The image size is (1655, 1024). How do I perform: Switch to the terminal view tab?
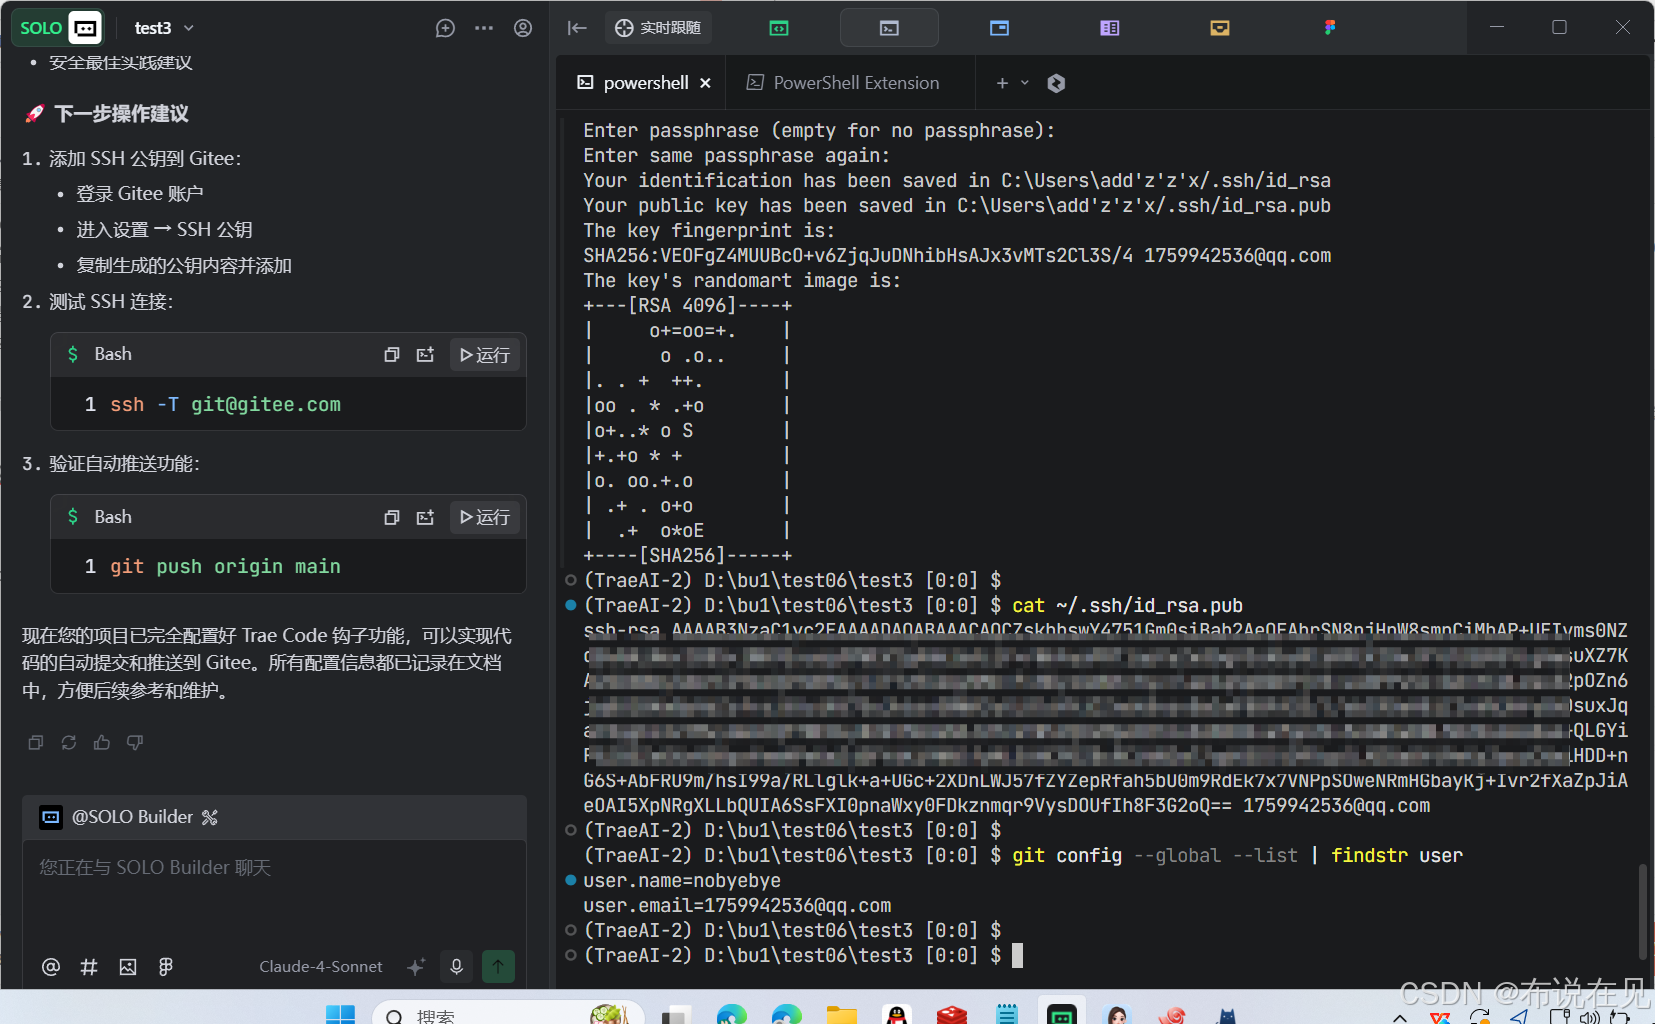[x=889, y=28]
